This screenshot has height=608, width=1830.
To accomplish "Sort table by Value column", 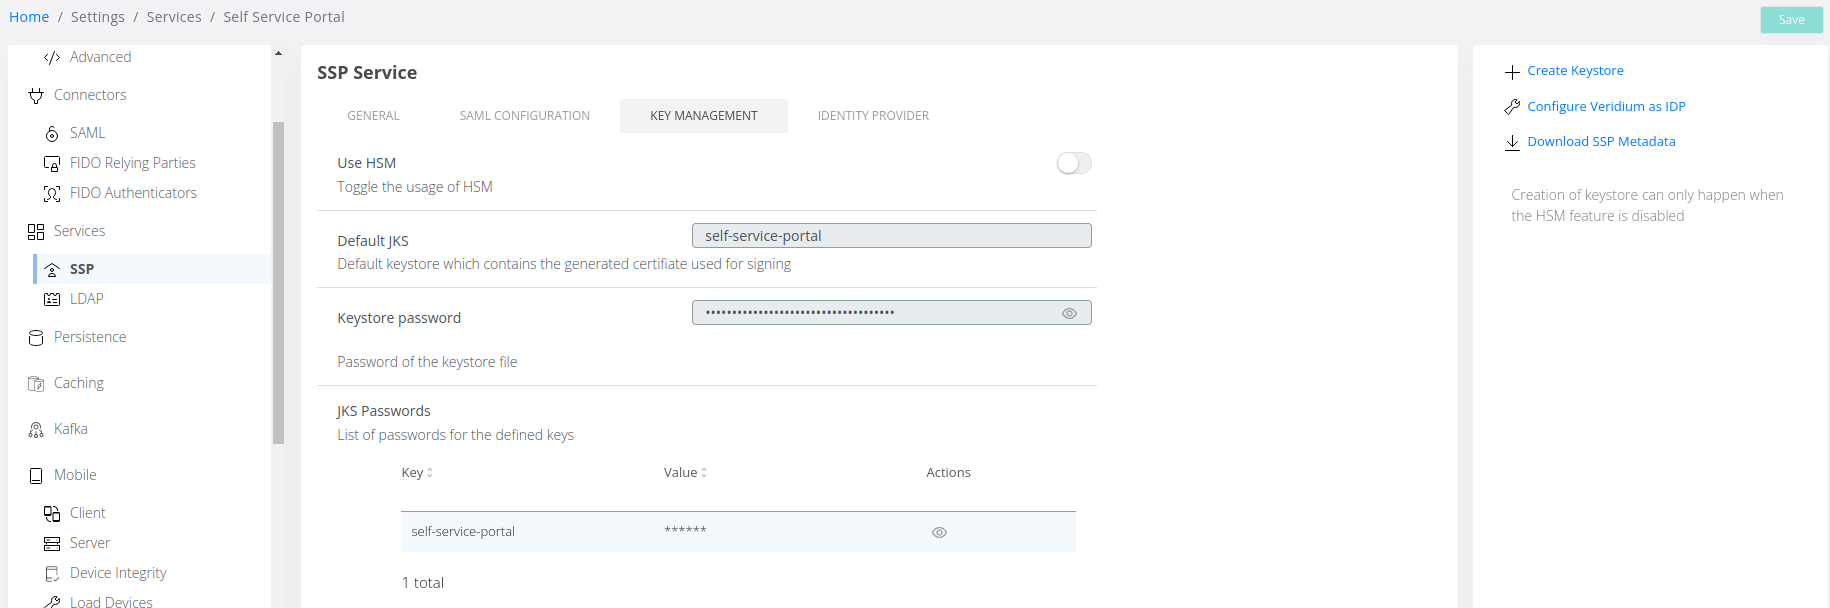I will click(x=685, y=473).
